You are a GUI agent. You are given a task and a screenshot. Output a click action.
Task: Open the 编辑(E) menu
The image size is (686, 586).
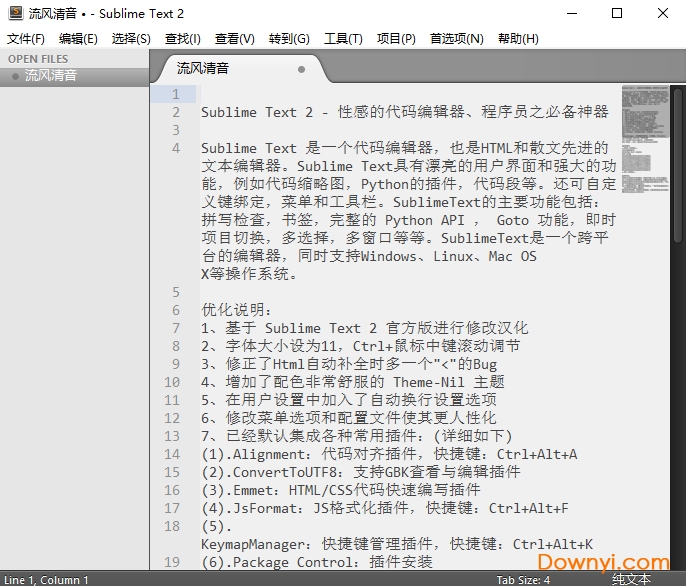pyautogui.click(x=78, y=39)
